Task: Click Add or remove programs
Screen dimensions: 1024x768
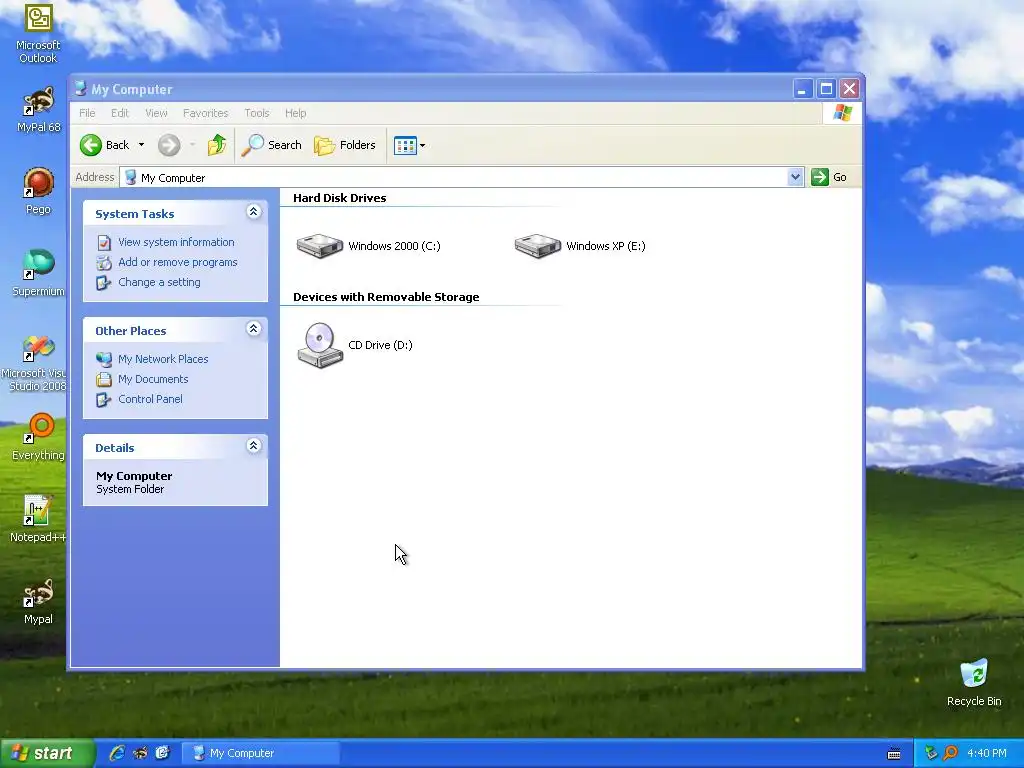Action: 178,263
